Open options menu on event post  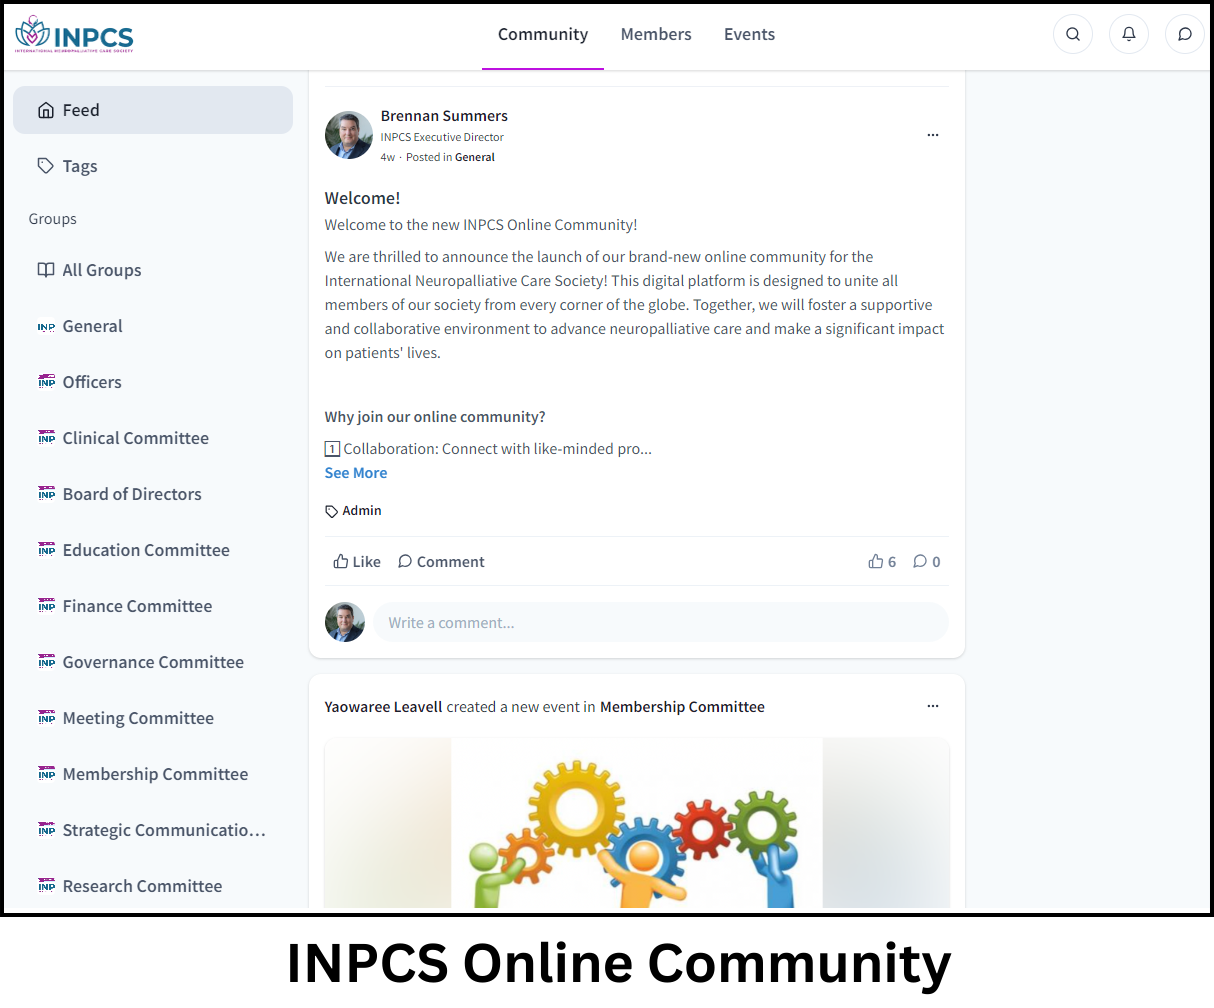point(933,706)
